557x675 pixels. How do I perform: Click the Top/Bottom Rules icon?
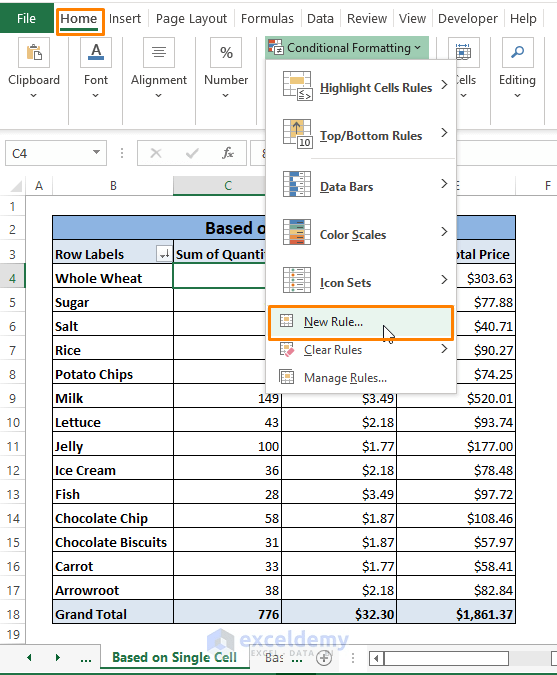297,134
